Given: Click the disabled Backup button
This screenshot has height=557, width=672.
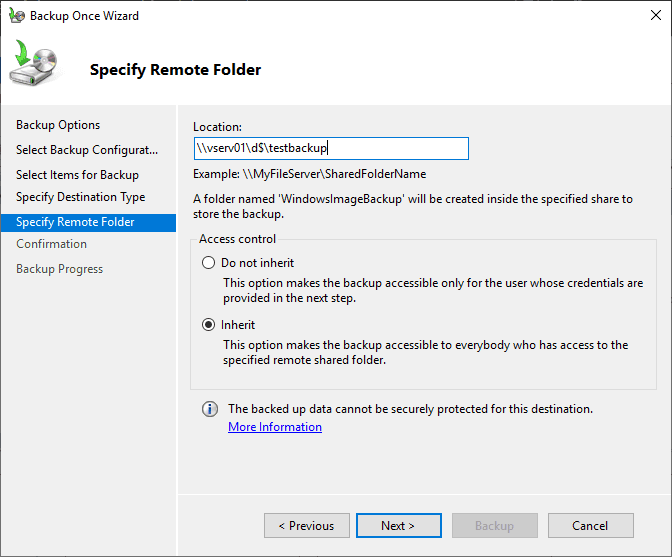Looking at the screenshot, I should click(494, 525).
